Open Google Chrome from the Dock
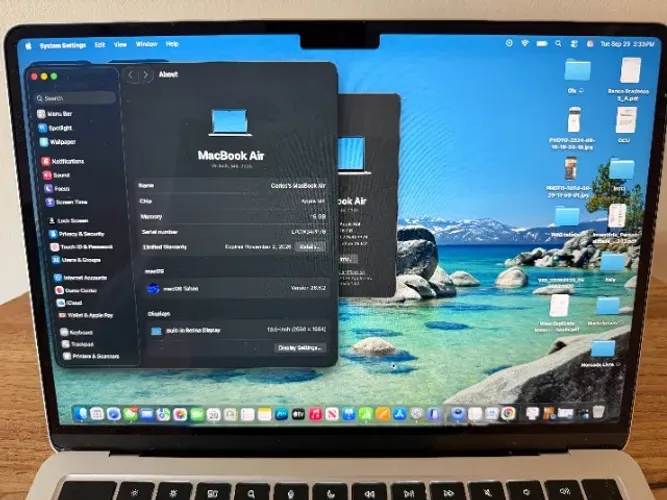The height and width of the screenshot is (500, 667). pos(508,413)
